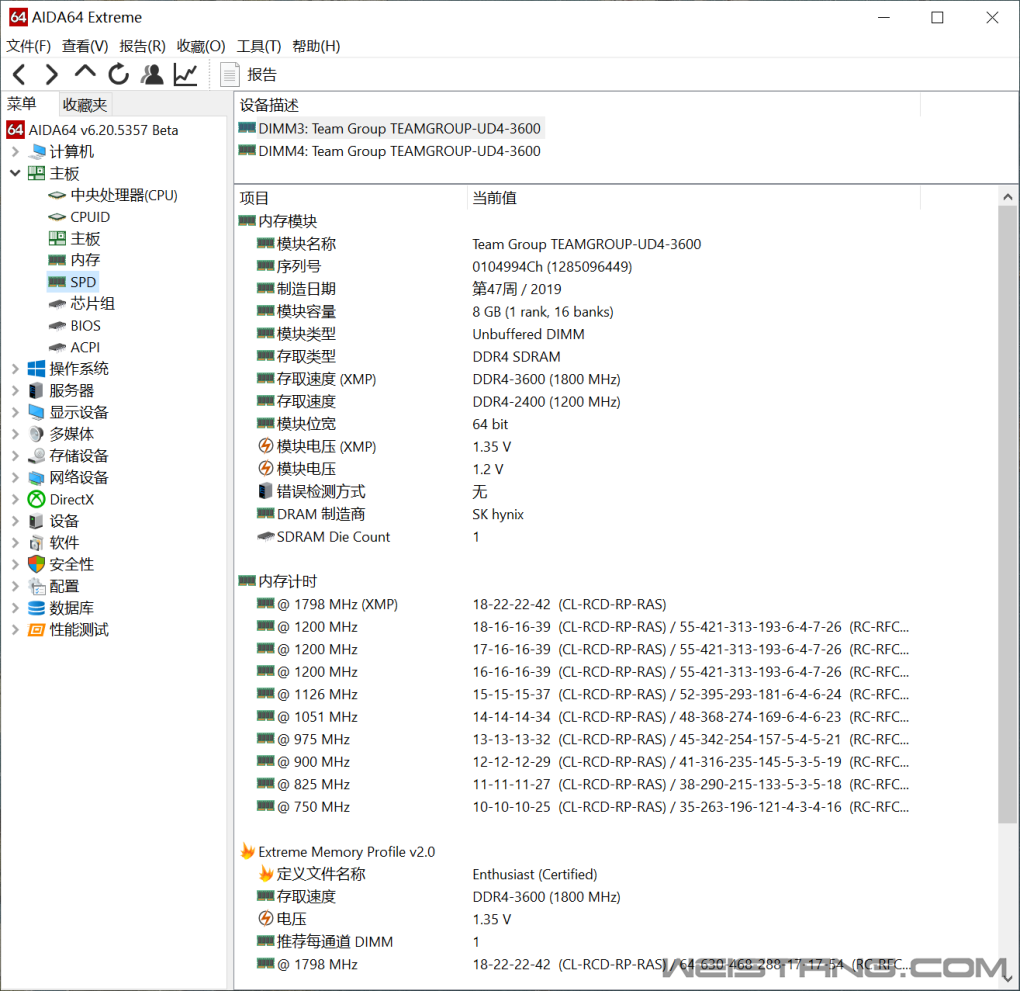Click the 服务器 server icon
The width and height of the screenshot is (1020, 991).
36,390
